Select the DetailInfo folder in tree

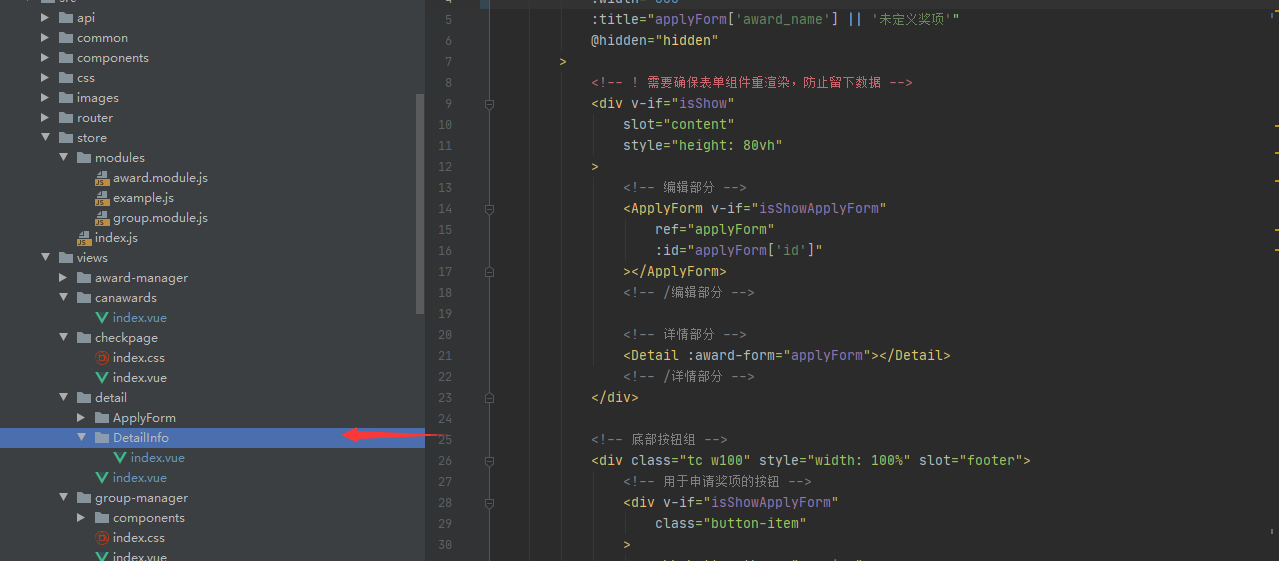pyautogui.click(x=140, y=438)
